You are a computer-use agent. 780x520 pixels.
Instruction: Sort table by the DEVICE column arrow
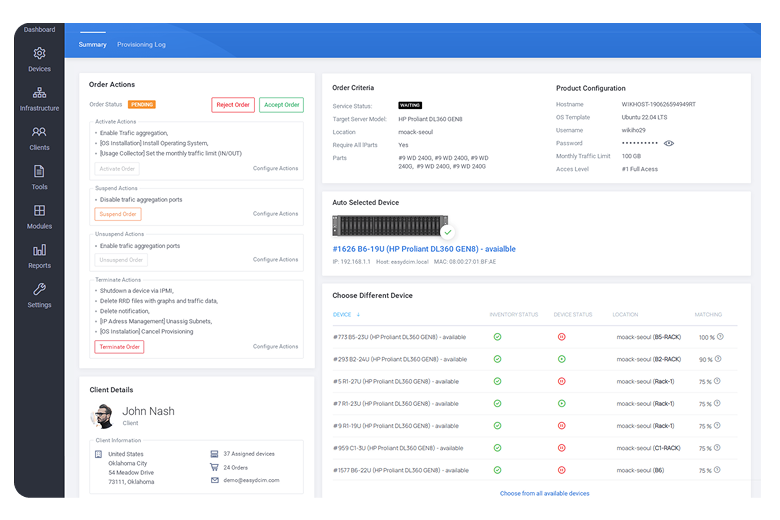pyautogui.click(x=358, y=314)
